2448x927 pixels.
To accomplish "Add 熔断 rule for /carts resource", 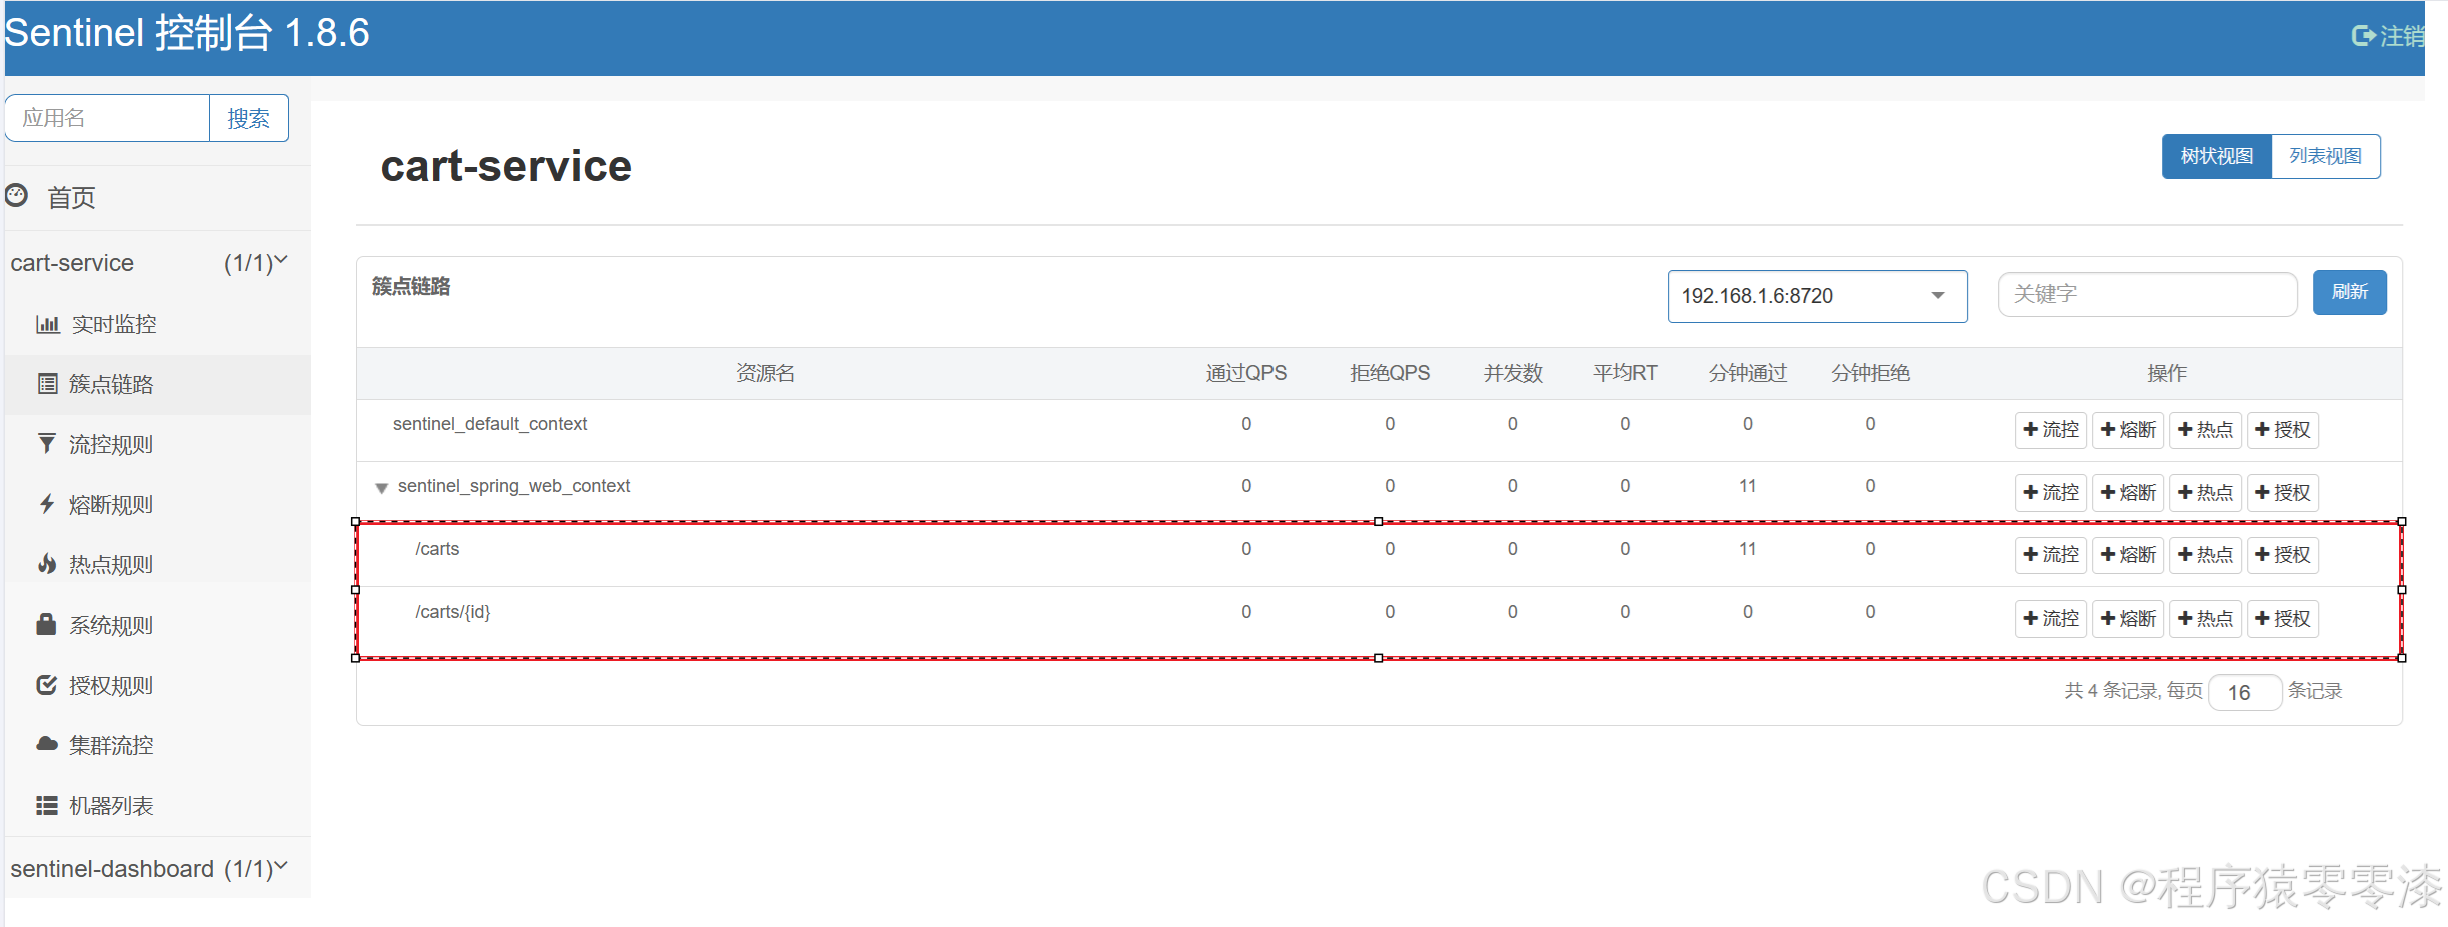I will [x=2128, y=555].
